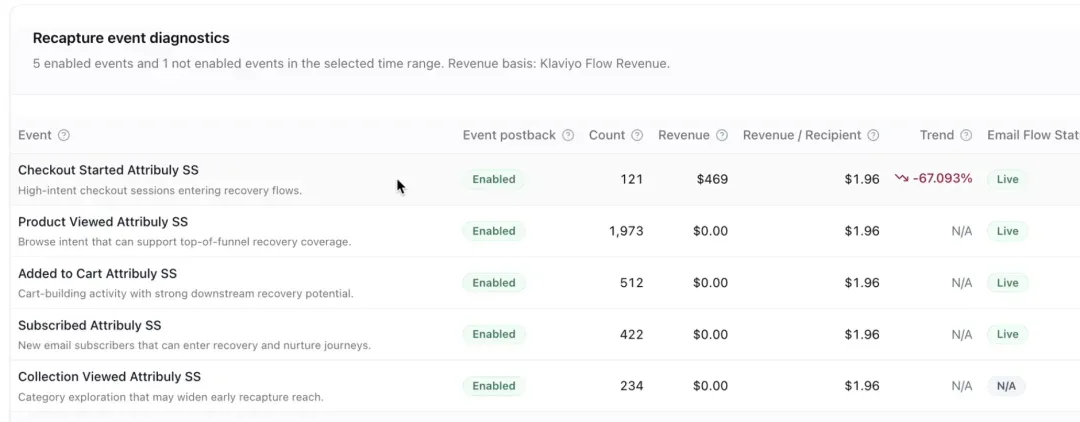Open the Count column help tooltip icon
The height and width of the screenshot is (422, 1080).
637,135
